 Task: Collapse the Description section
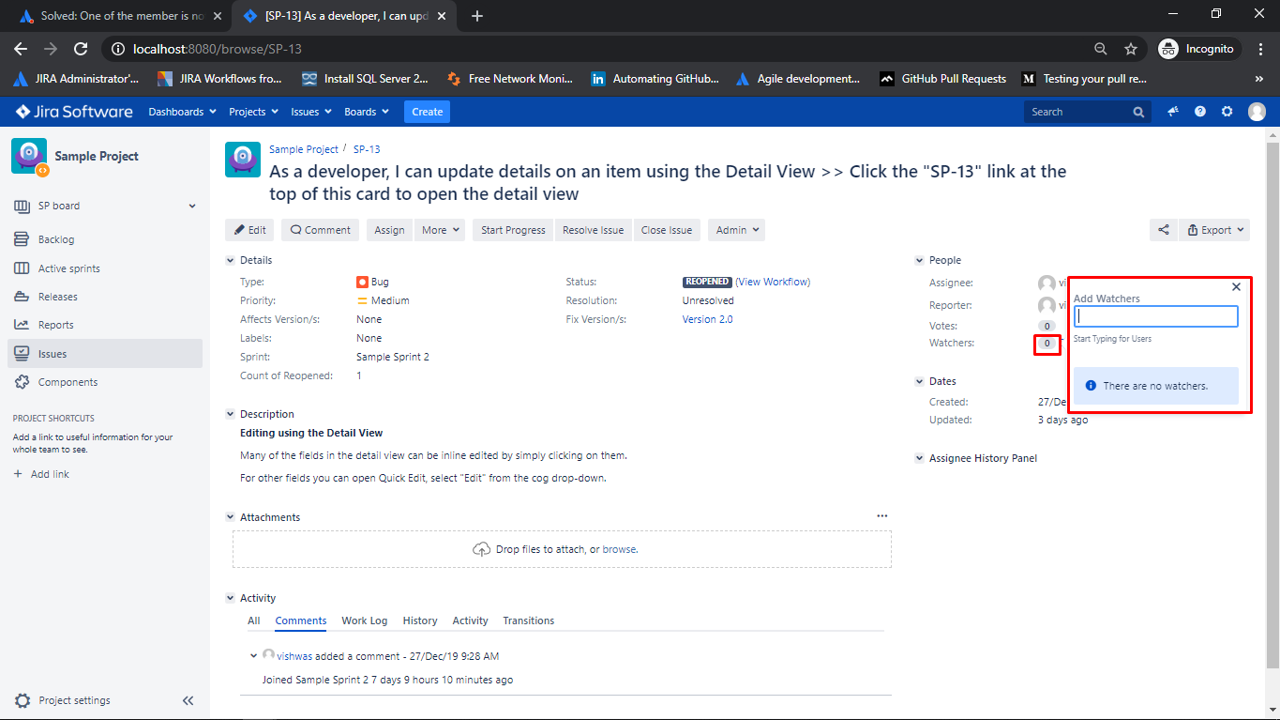(232, 414)
